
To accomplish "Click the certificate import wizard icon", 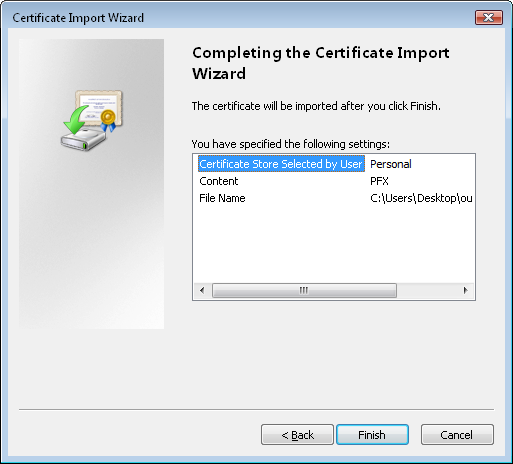I will [92, 121].
